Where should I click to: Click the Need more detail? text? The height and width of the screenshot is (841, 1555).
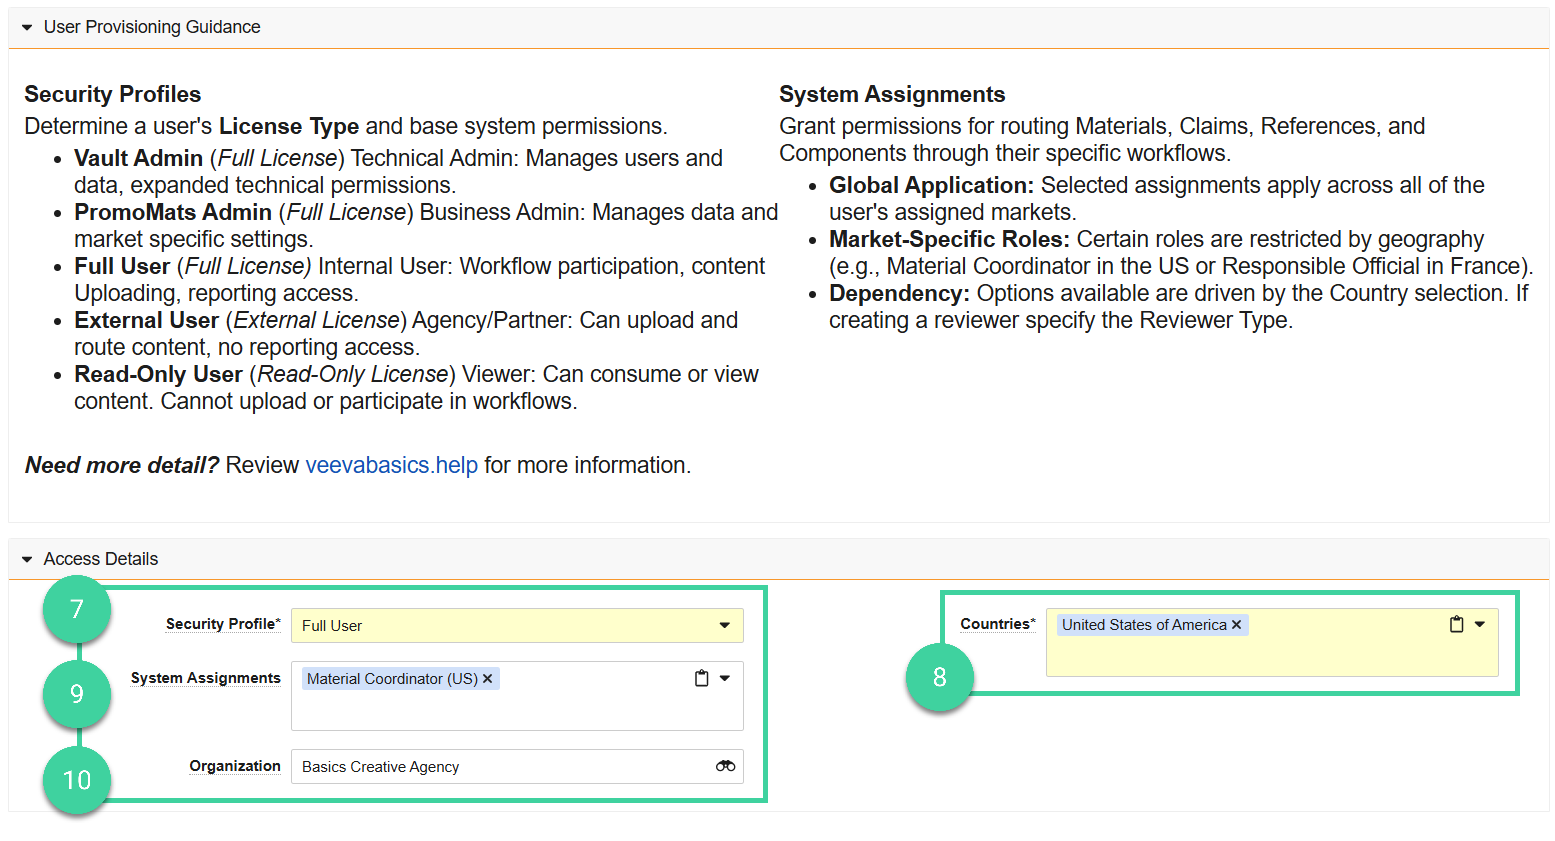point(121,465)
